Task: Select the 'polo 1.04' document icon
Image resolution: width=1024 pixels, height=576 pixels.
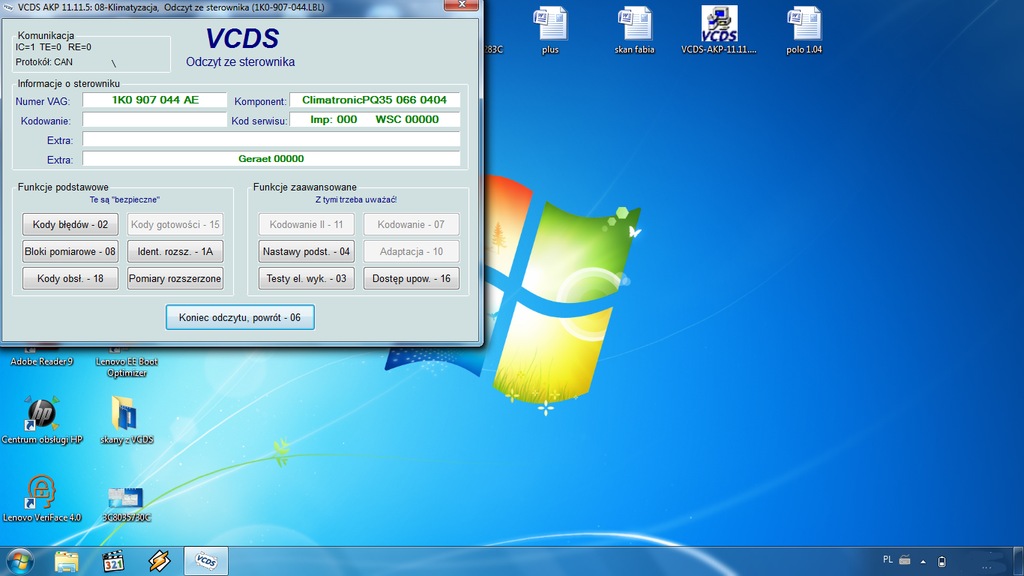Action: (x=804, y=30)
